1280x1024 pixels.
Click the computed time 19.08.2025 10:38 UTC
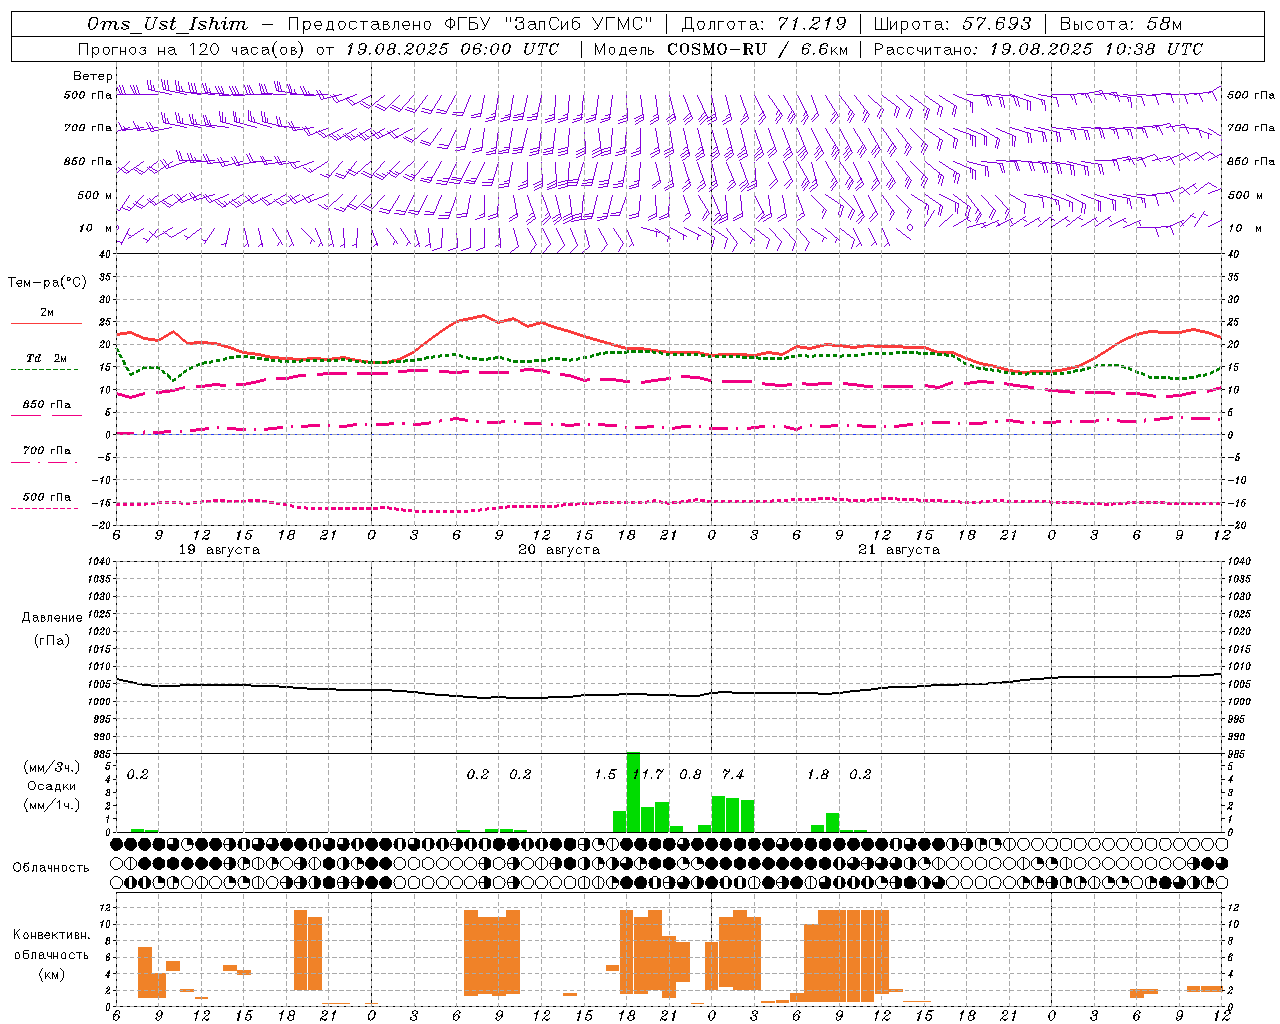tap(1096, 49)
